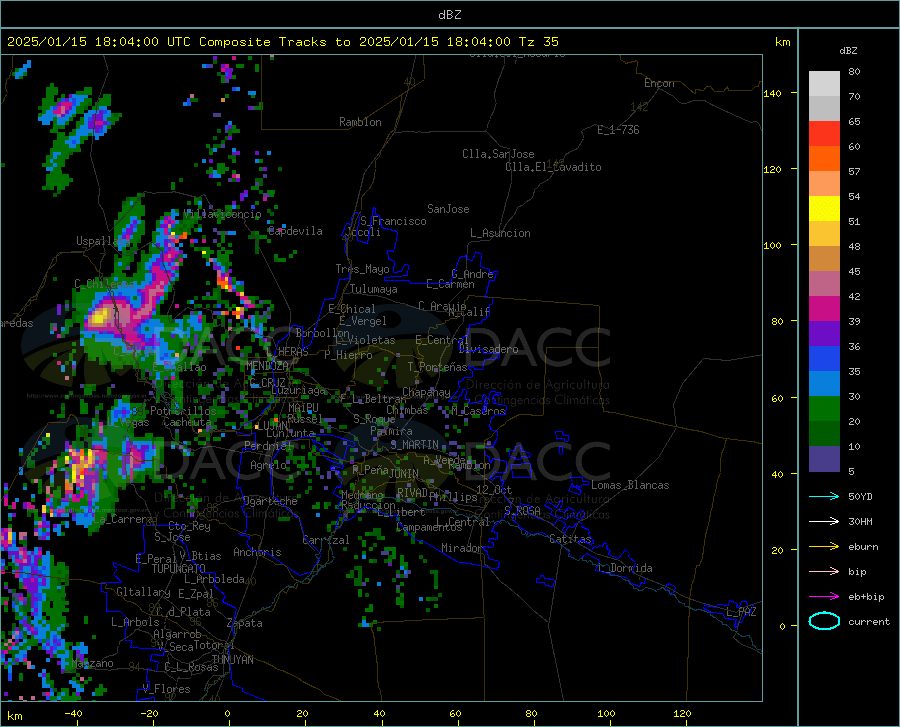
Task: Select the Clla.El_Cavadito label on the map
Action: (553, 167)
